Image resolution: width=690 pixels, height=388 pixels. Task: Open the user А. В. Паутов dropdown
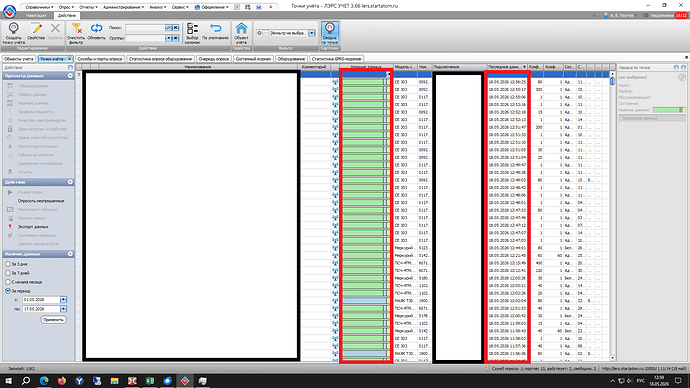point(620,15)
